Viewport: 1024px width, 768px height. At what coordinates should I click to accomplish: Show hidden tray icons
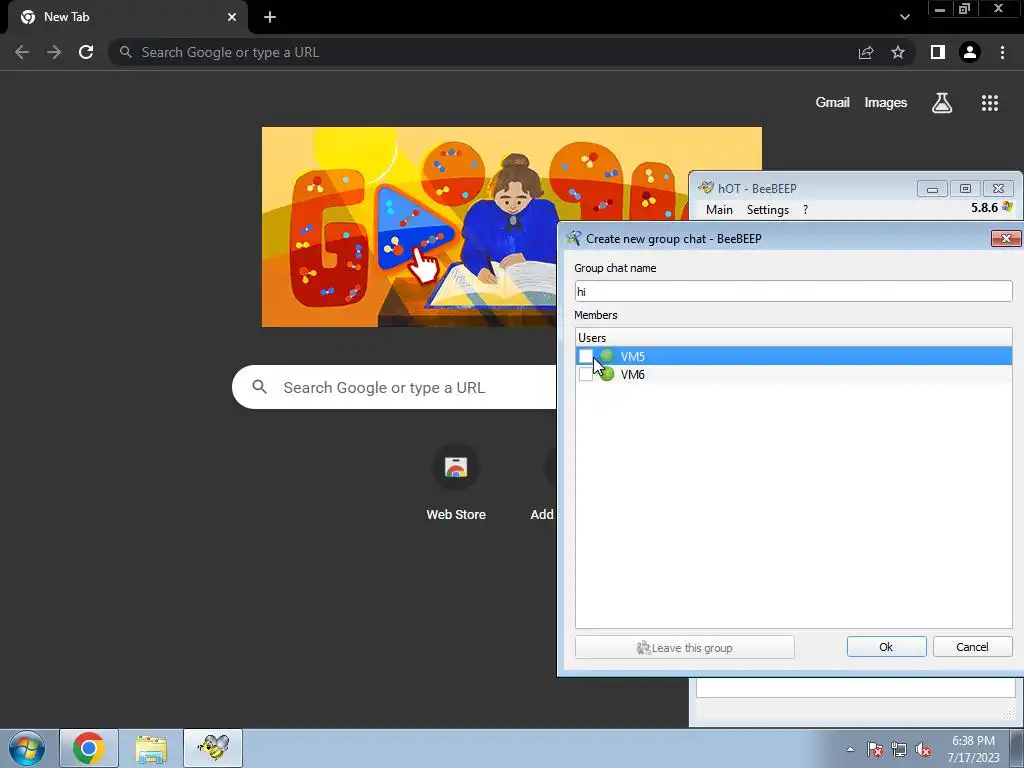850,749
